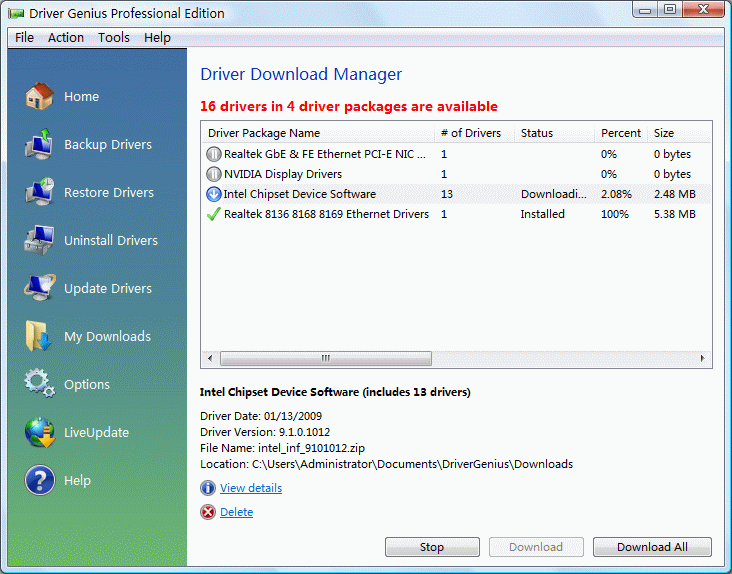
Task: Click the Download All button
Action: coord(652,547)
